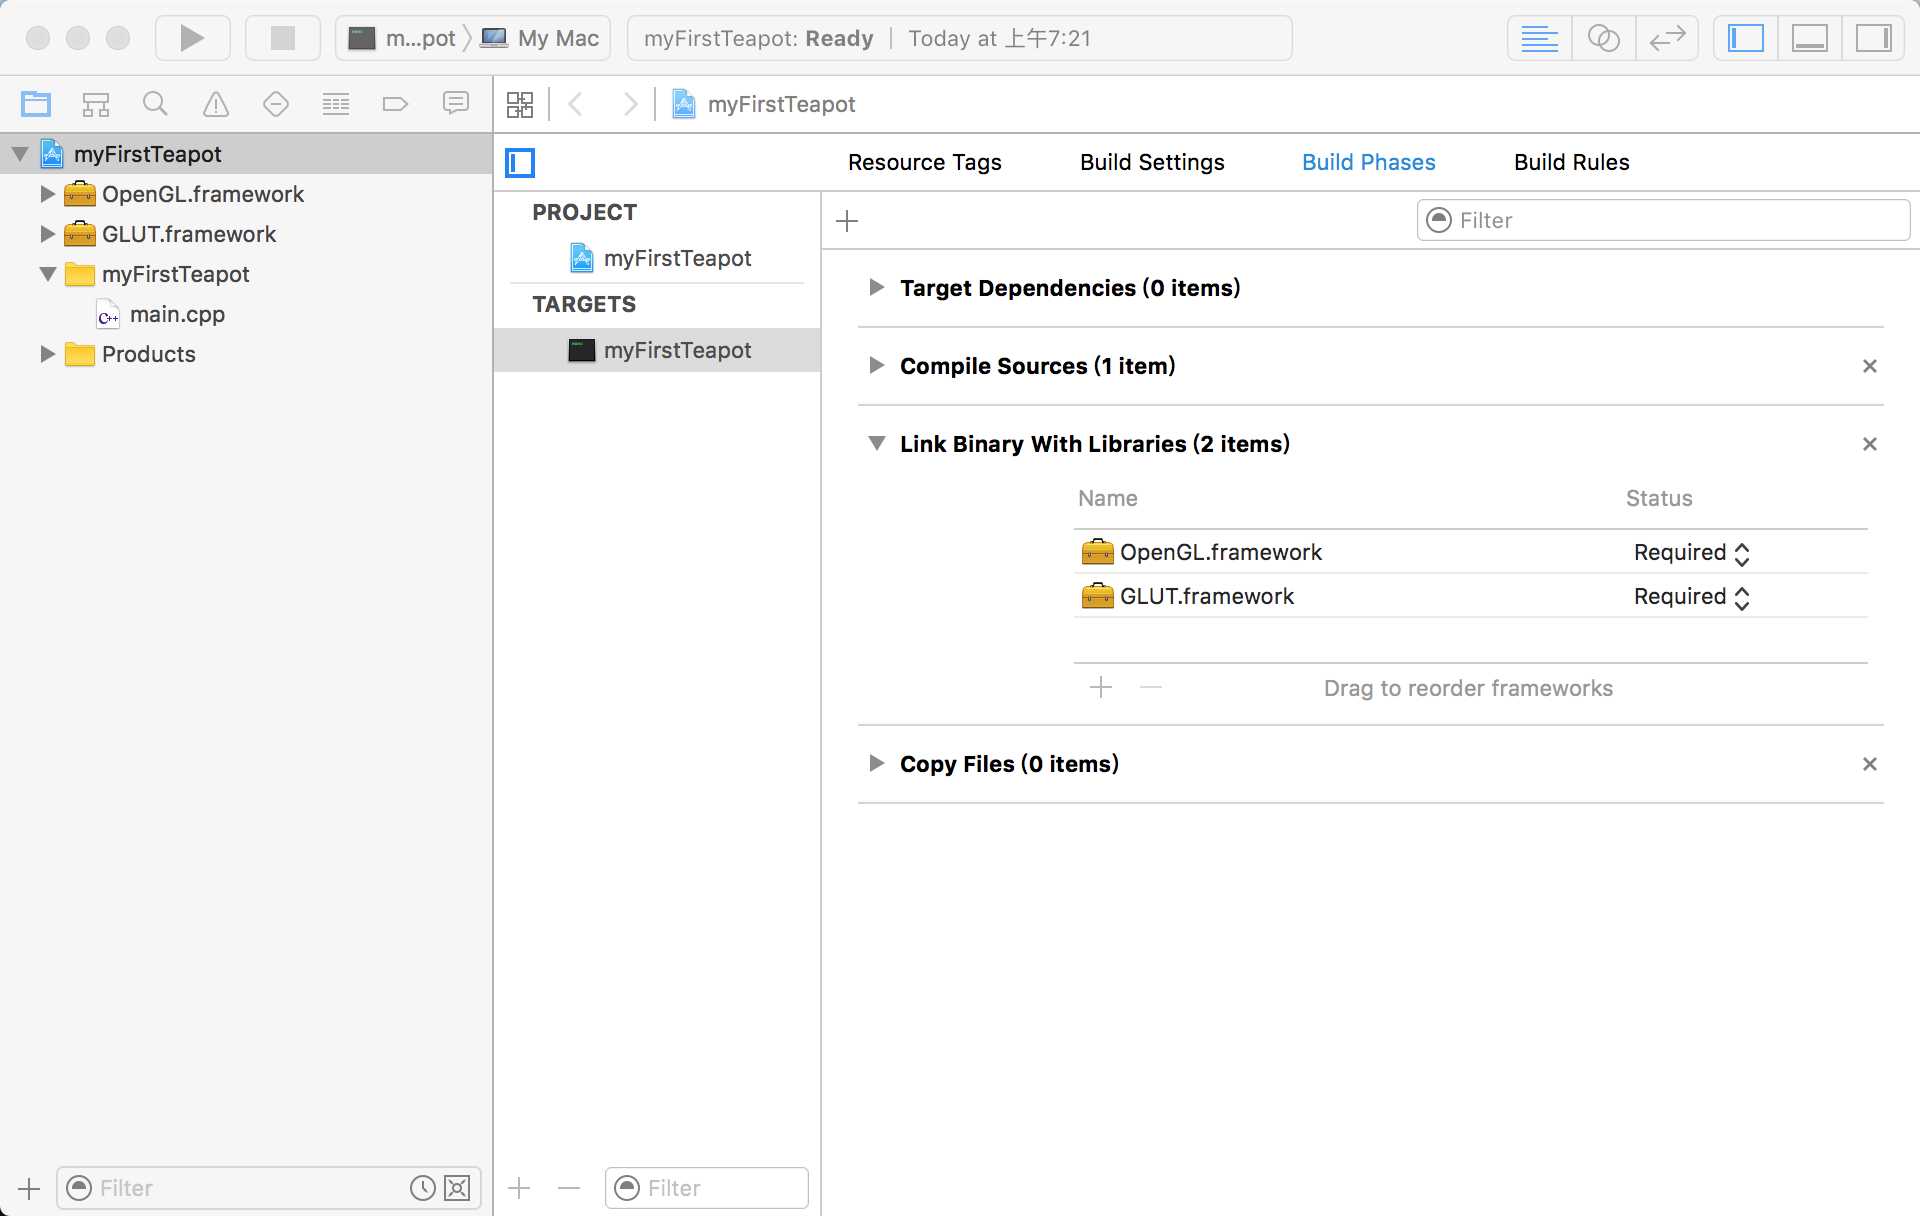Go forward in editor history
1920x1216 pixels.
(630, 104)
